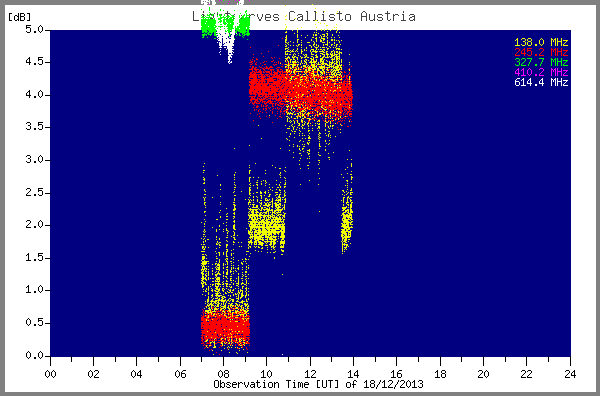This screenshot has height=396, width=600.
Task: Click the 4.0 dB axis label
Action: [x=34, y=95]
